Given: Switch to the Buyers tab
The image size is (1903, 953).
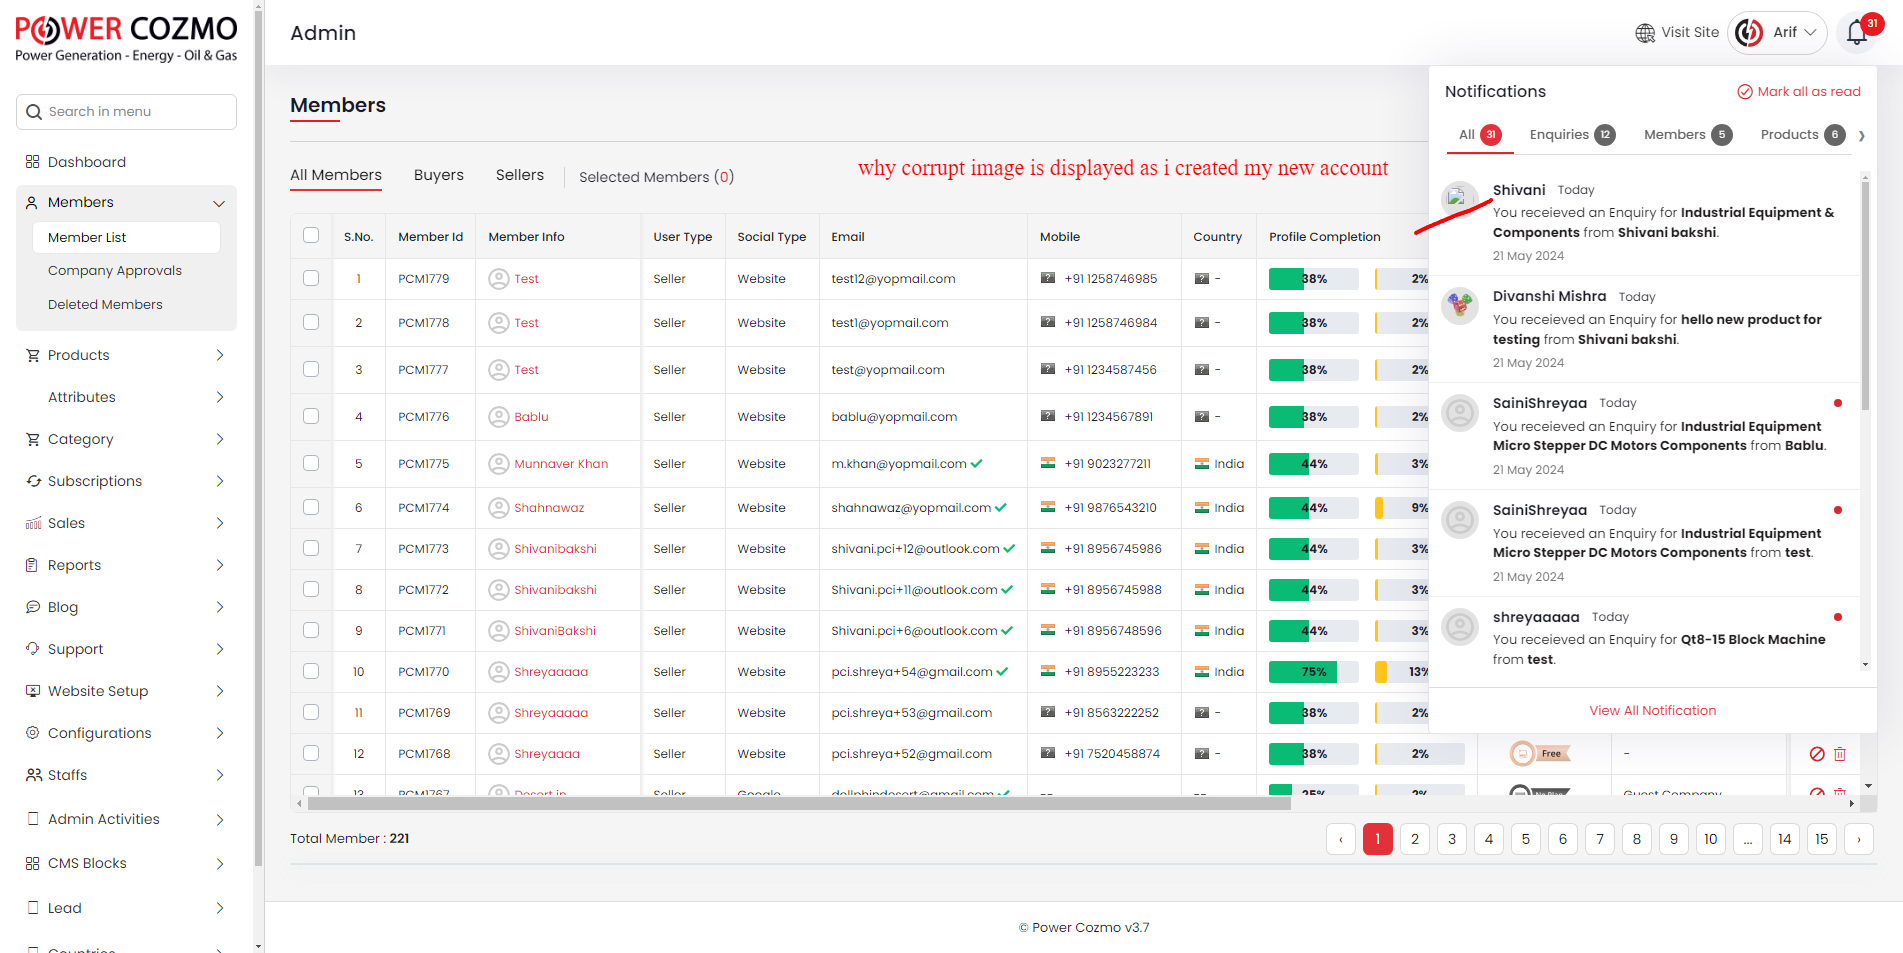Looking at the screenshot, I should pos(438,175).
